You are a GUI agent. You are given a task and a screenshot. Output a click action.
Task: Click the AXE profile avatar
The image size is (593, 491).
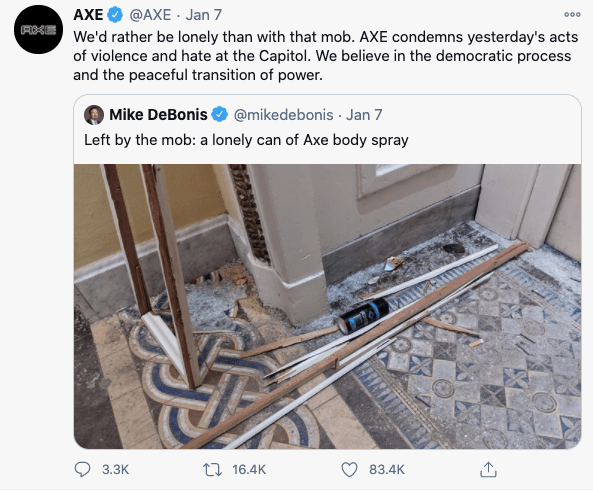point(39,30)
